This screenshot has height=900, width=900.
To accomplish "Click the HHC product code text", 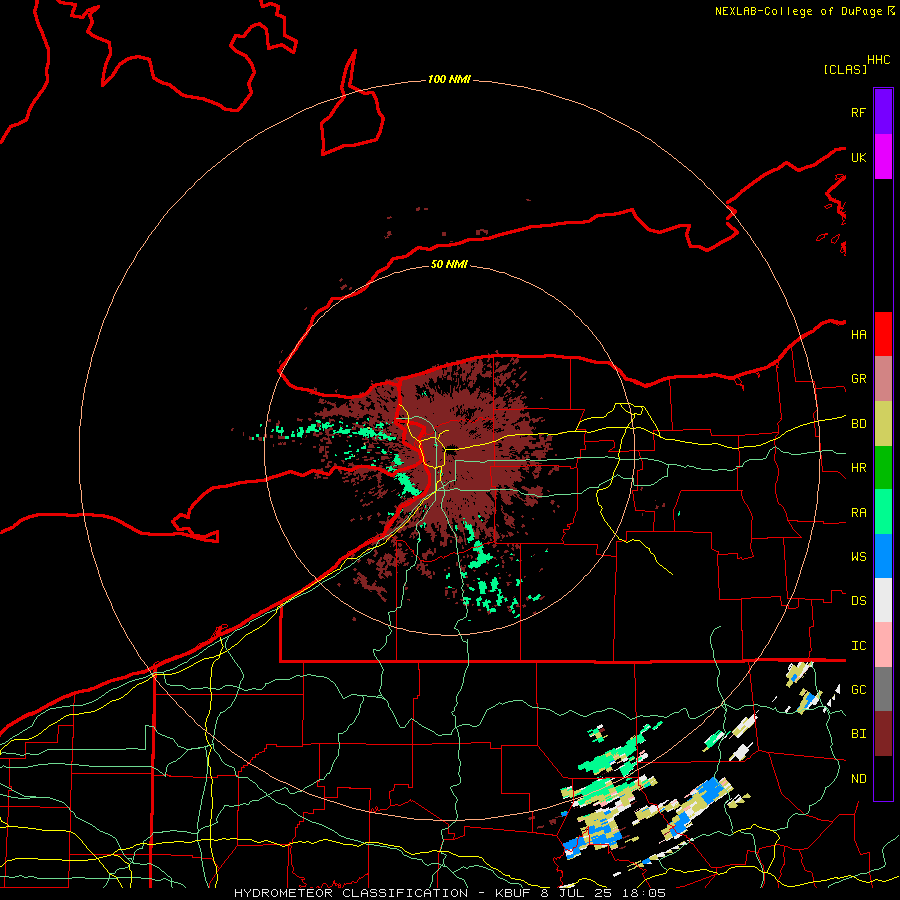I will point(878,60).
